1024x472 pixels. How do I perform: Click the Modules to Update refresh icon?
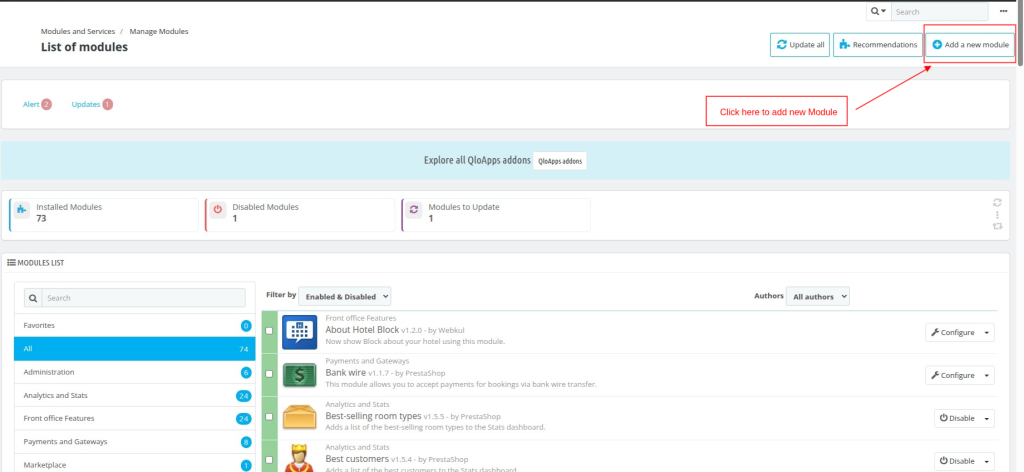414,210
